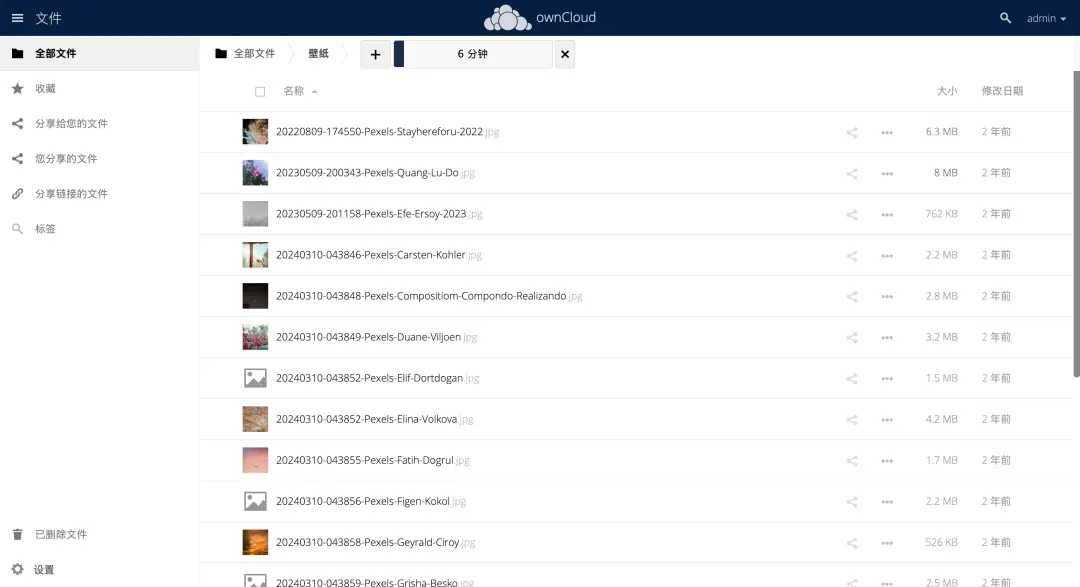Open the Efe-Ersoy-2023 file link
The width and height of the screenshot is (1080, 587).
(x=371, y=214)
